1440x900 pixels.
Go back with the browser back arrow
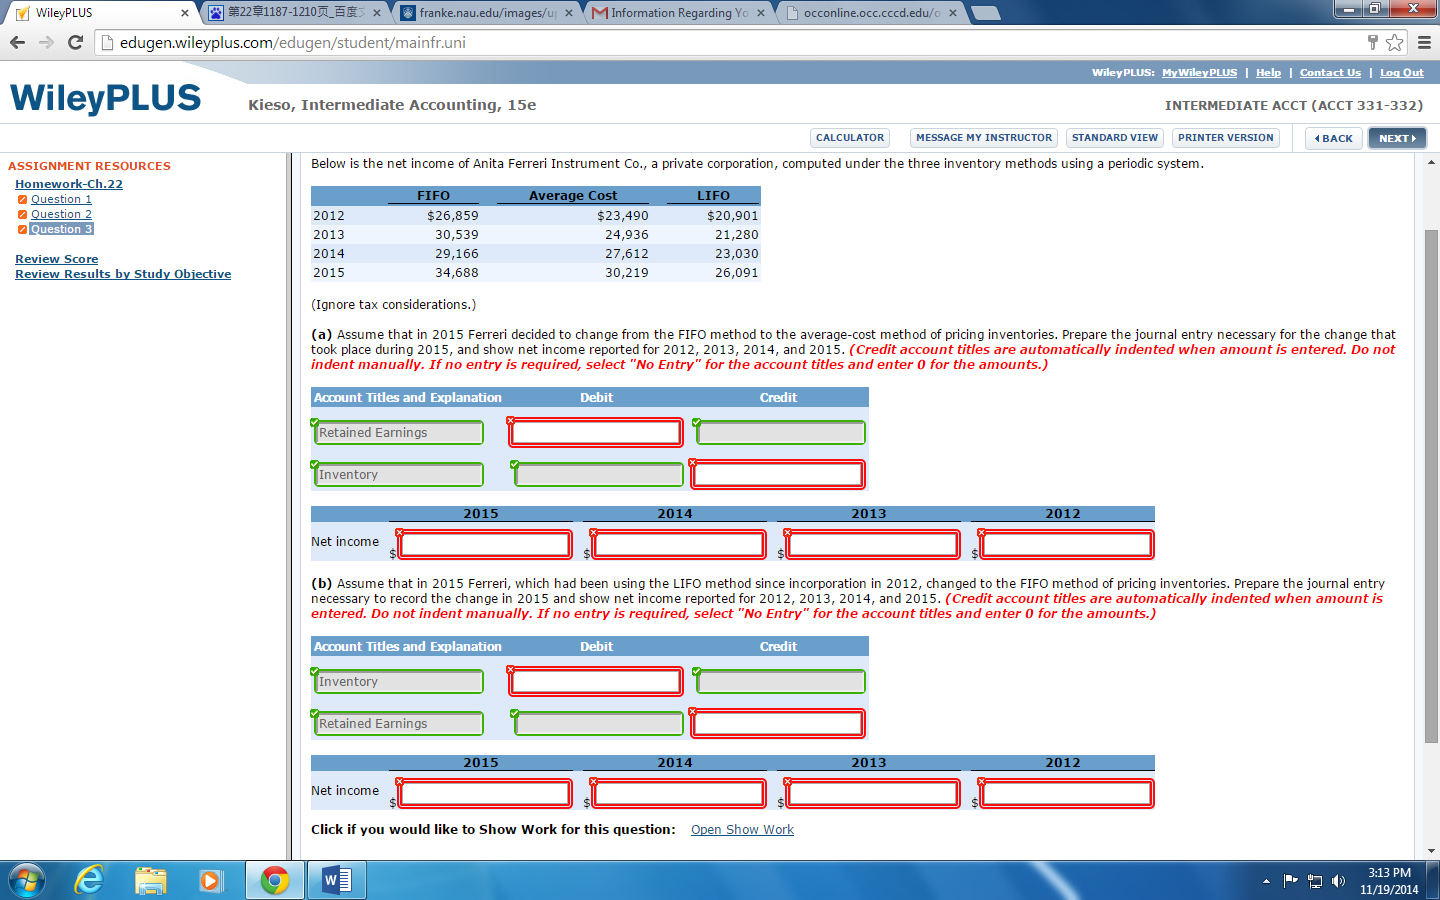[x=17, y=42]
